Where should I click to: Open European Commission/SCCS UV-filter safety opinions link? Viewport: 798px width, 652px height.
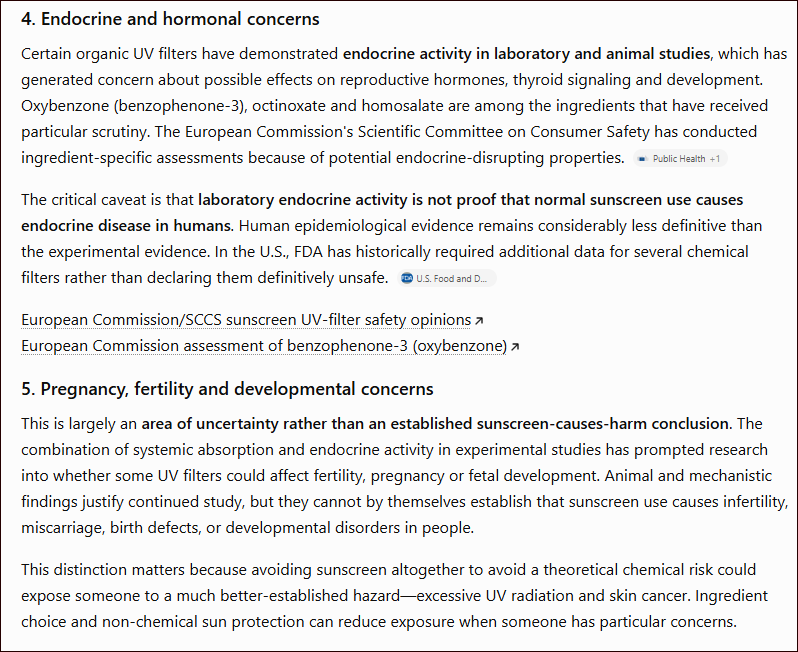246,320
